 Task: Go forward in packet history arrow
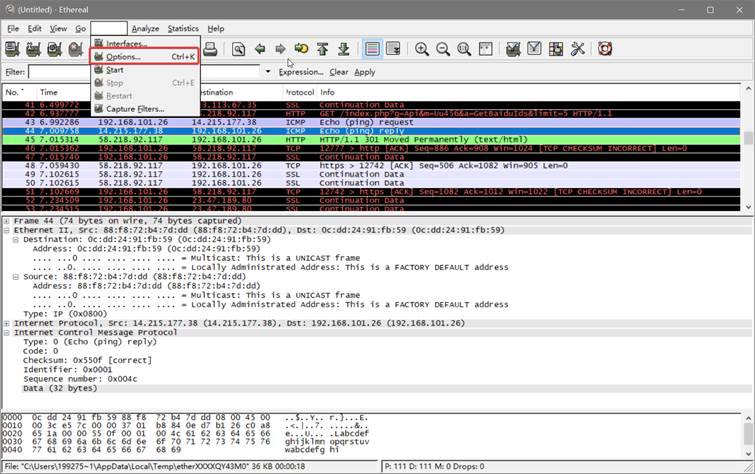(x=280, y=49)
